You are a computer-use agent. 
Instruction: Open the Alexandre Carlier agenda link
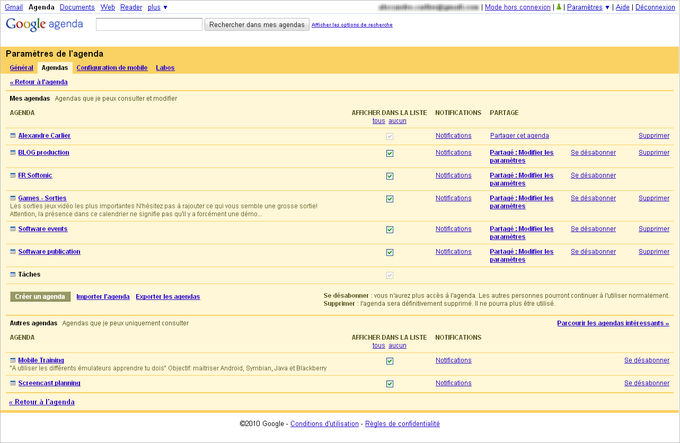click(x=44, y=136)
